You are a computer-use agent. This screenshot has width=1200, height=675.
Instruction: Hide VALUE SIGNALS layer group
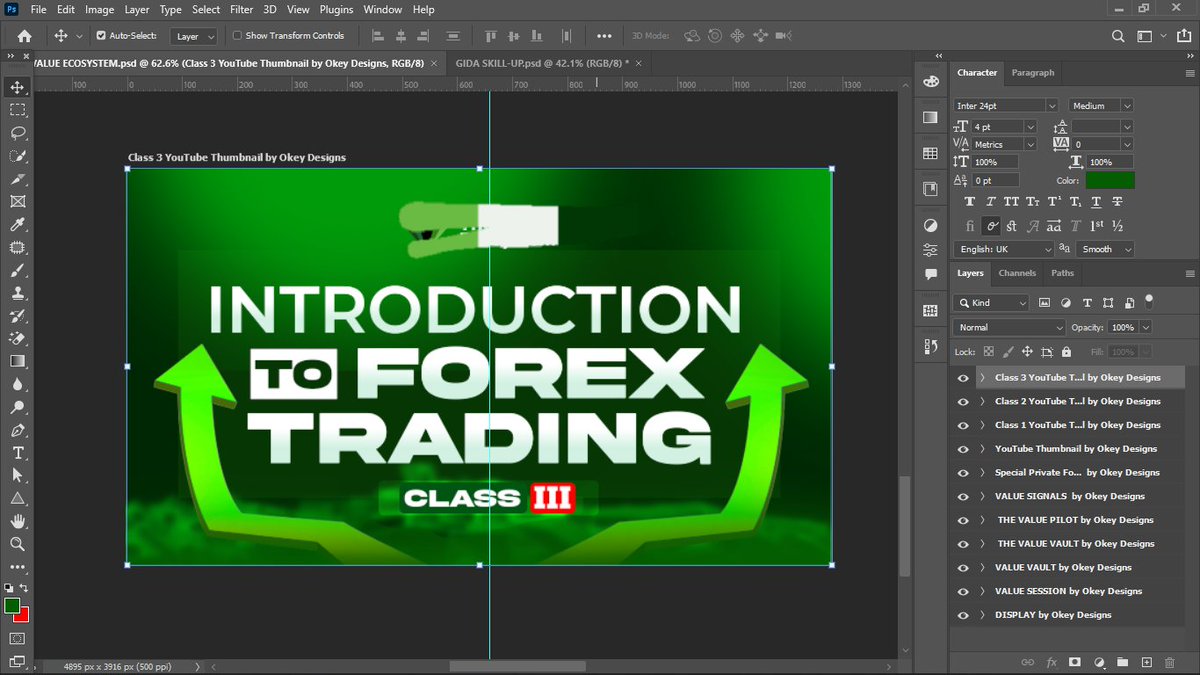[963, 496]
